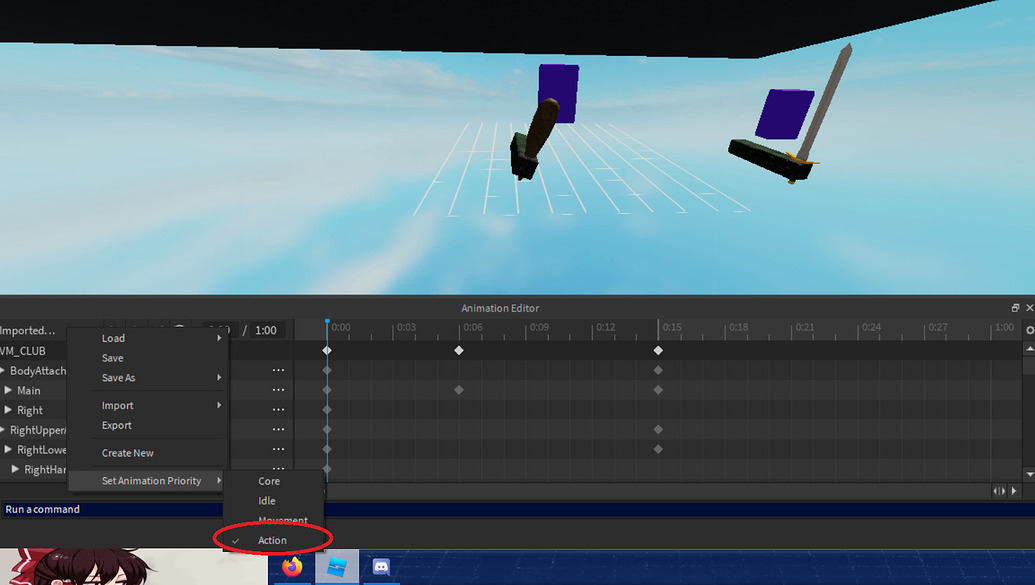The height and width of the screenshot is (585, 1035).
Task: Edit the 1:00 end time field
Action: (x=266, y=330)
